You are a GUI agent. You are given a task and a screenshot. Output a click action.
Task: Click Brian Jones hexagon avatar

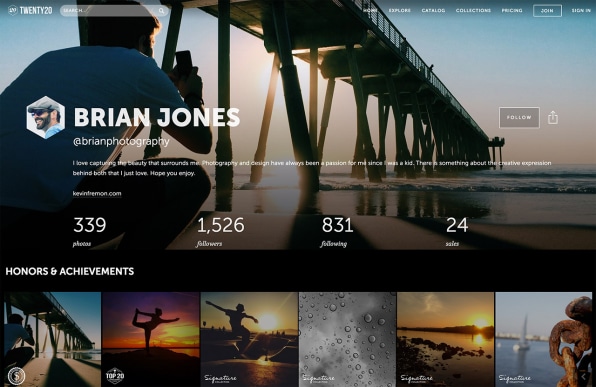(x=46, y=117)
